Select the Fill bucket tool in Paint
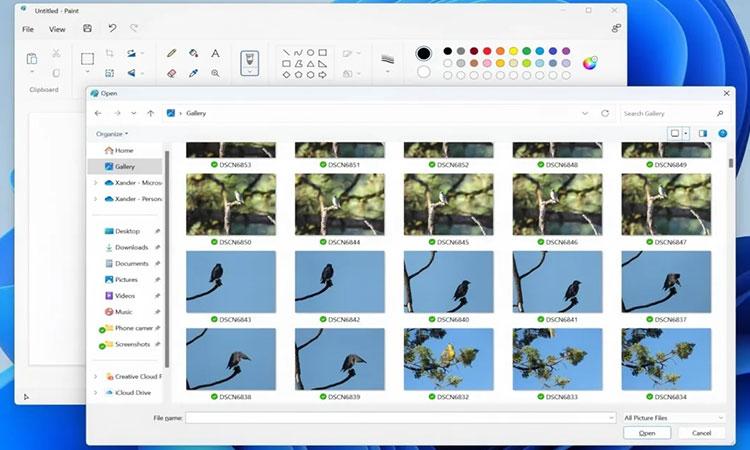This screenshot has height=450, width=750. pyautogui.click(x=193, y=53)
